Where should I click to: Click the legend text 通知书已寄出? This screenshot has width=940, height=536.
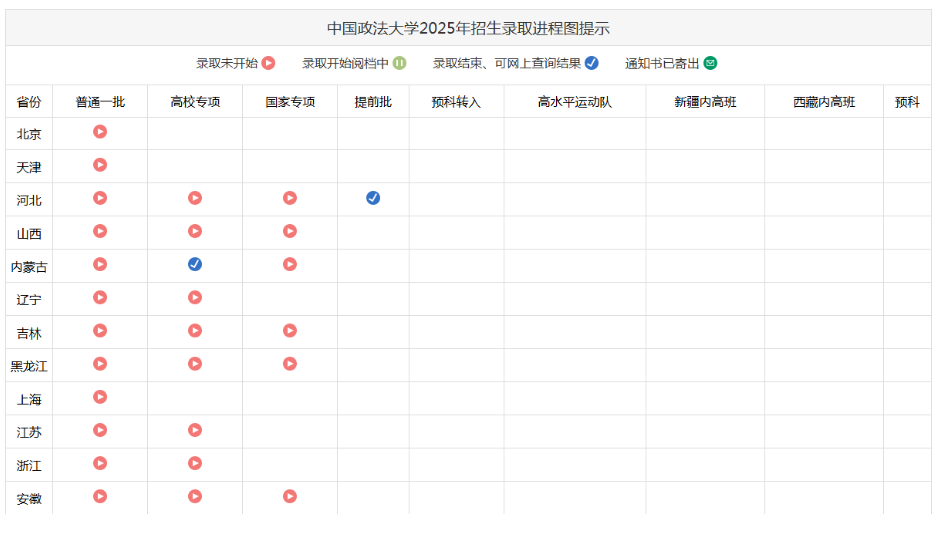click(662, 63)
